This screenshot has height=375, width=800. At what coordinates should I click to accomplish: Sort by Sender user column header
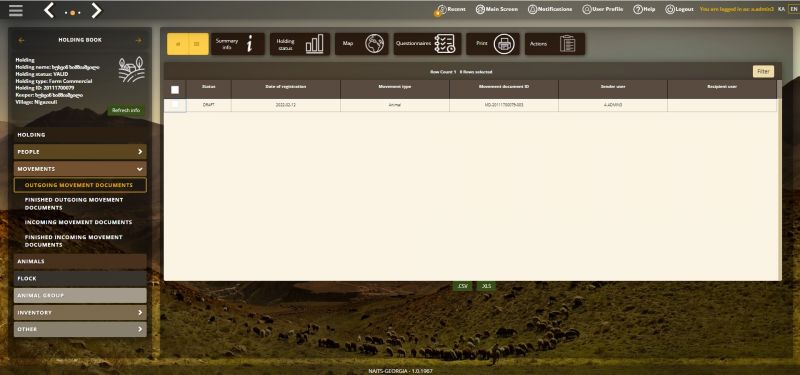[x=613, y=89]
